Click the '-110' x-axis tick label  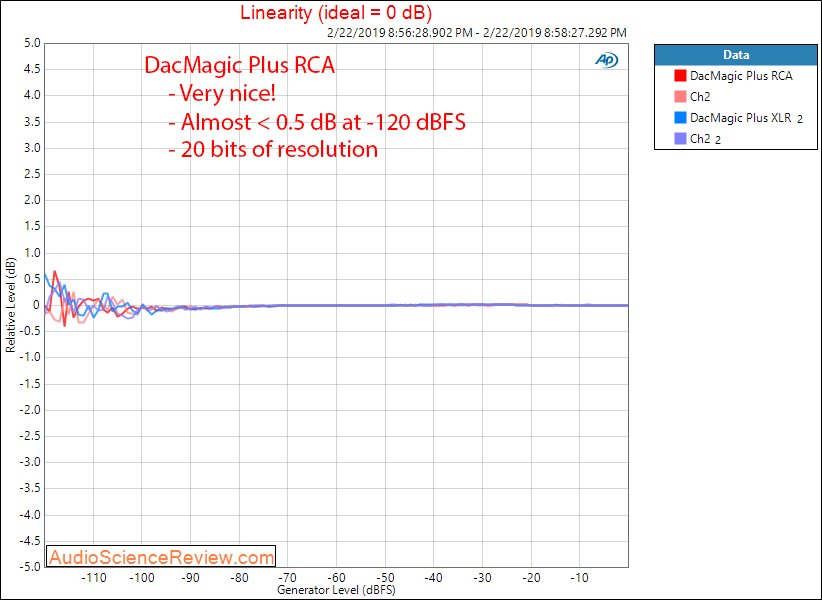(x=94, y=578)
